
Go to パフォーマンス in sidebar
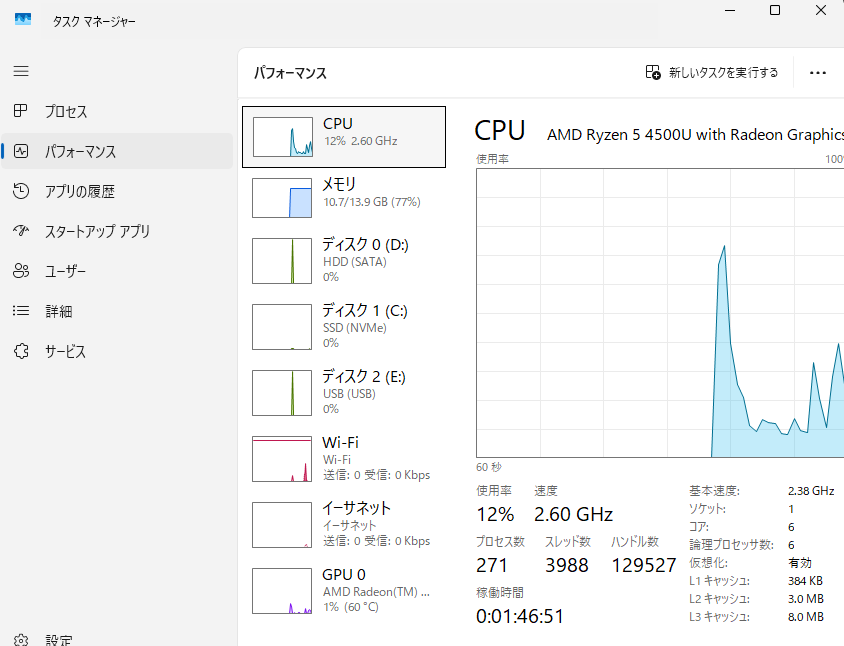pos(117,151)
